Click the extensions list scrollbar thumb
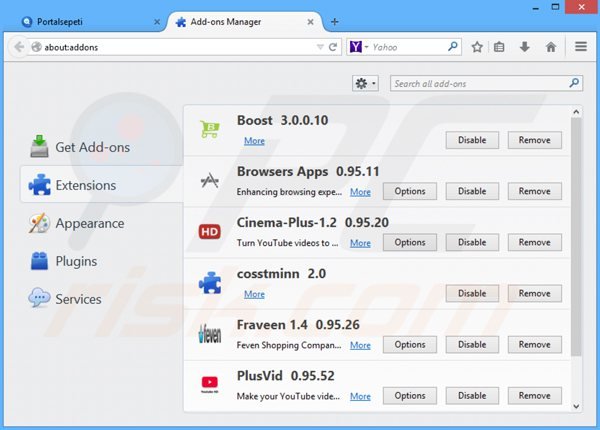The width and height of the screenshot is (600, 430). pos(576,236)
